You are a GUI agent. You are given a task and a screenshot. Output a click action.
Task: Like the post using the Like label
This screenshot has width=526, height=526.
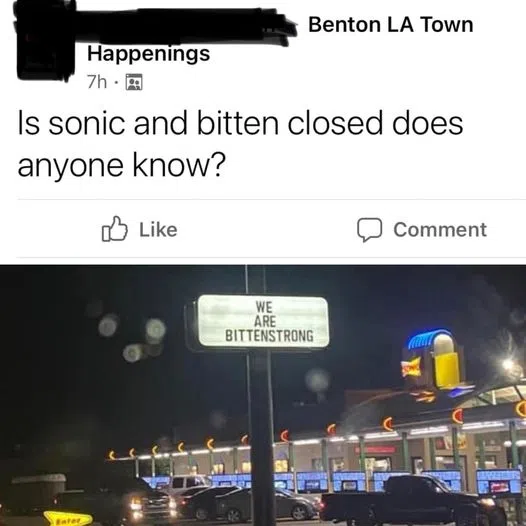158,230
